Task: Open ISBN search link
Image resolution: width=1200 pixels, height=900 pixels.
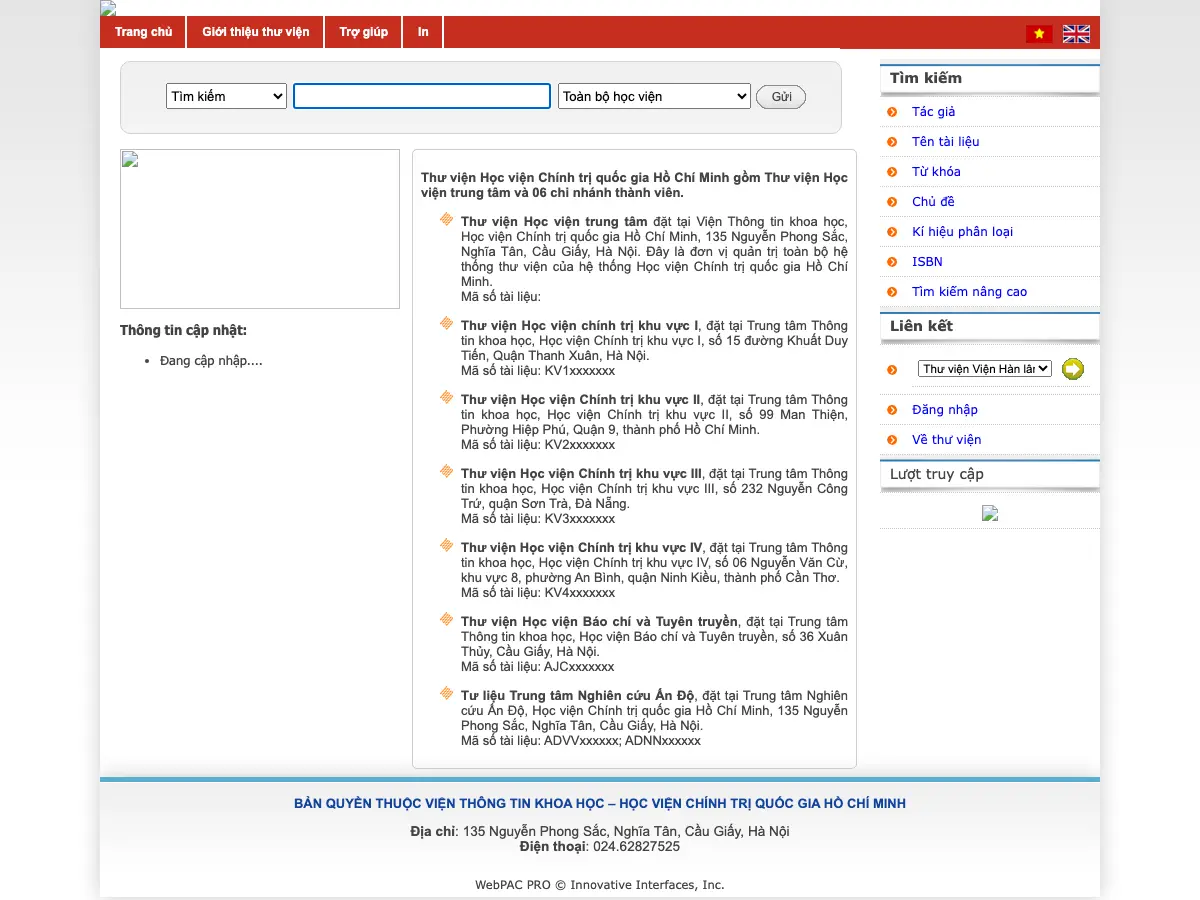Action: click(927, 262)
